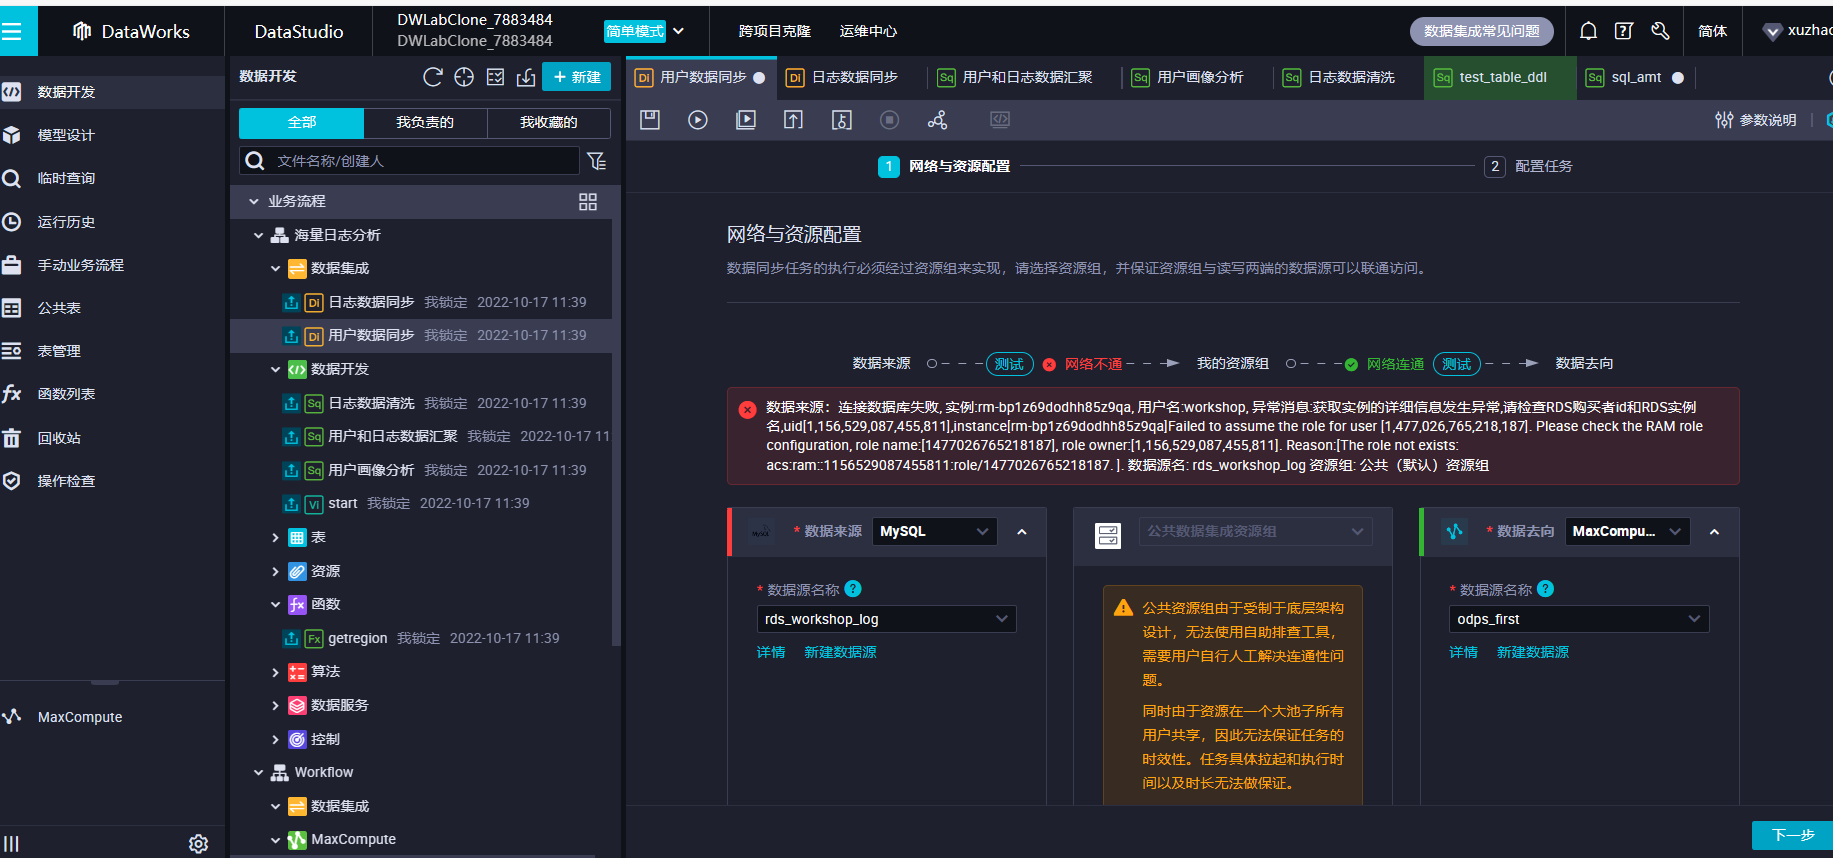Collapse the 数据去向 panel chevron
Screen dimensions: 1833x858
pyautogui.click(x=1715, y=532)
